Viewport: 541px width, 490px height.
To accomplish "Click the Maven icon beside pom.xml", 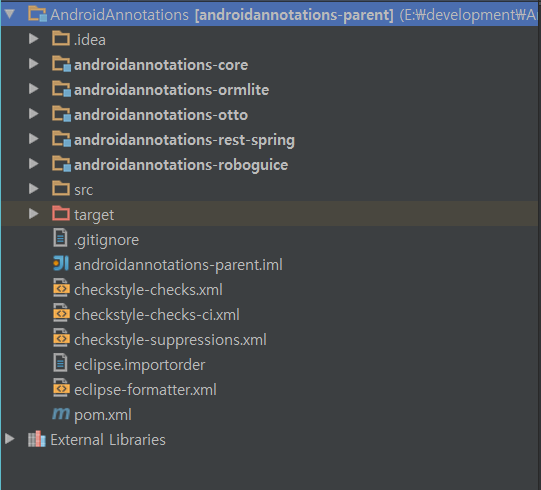I will click(x=61, y=413).
